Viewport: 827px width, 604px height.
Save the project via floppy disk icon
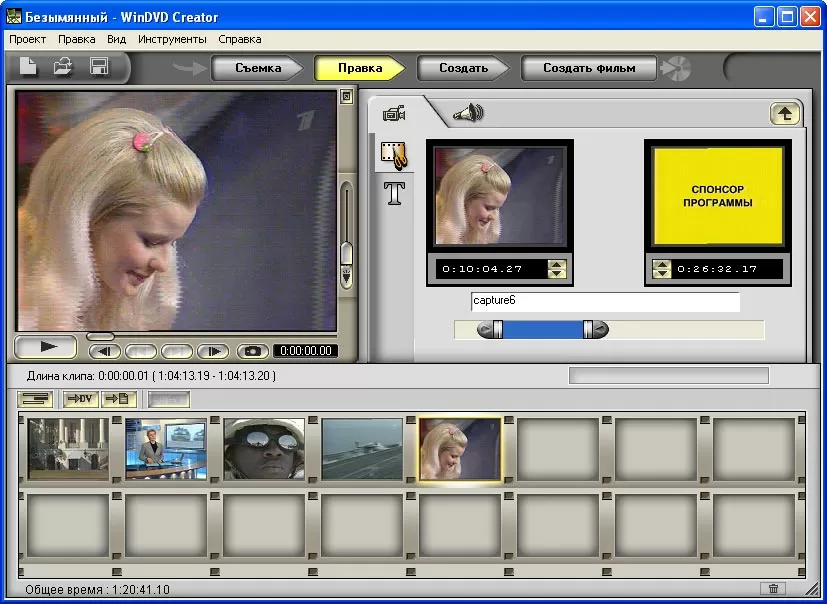point(99,68)
